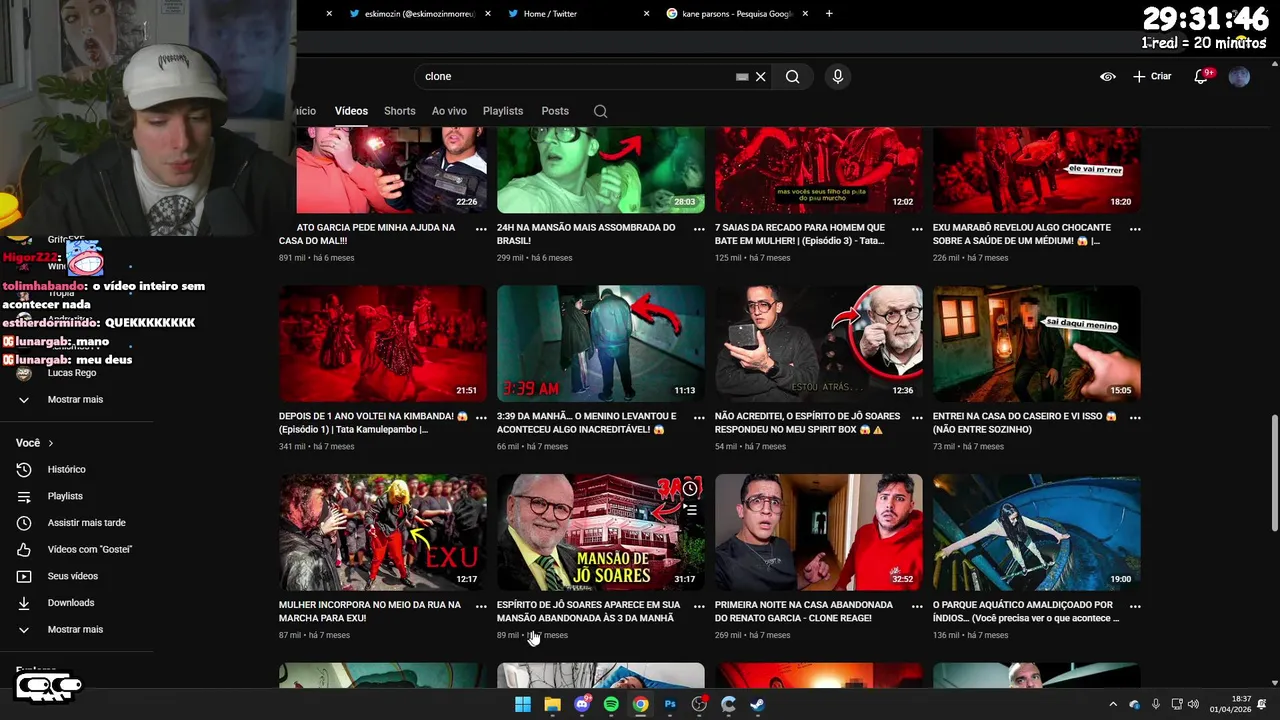The height and width of the screenshot is (720, 1280).
Task: Open Discord from the taskbar
Action: (x=582, y=704)
